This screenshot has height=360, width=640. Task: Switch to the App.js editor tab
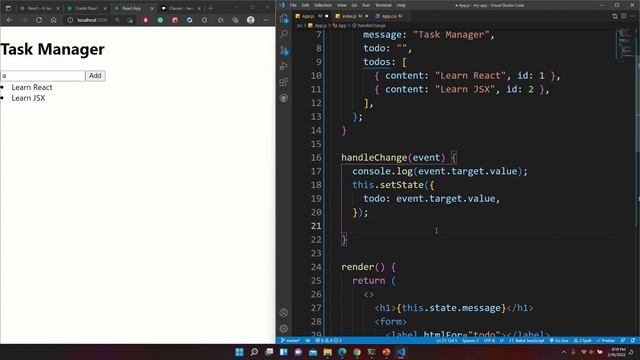[x=311, y=16]
